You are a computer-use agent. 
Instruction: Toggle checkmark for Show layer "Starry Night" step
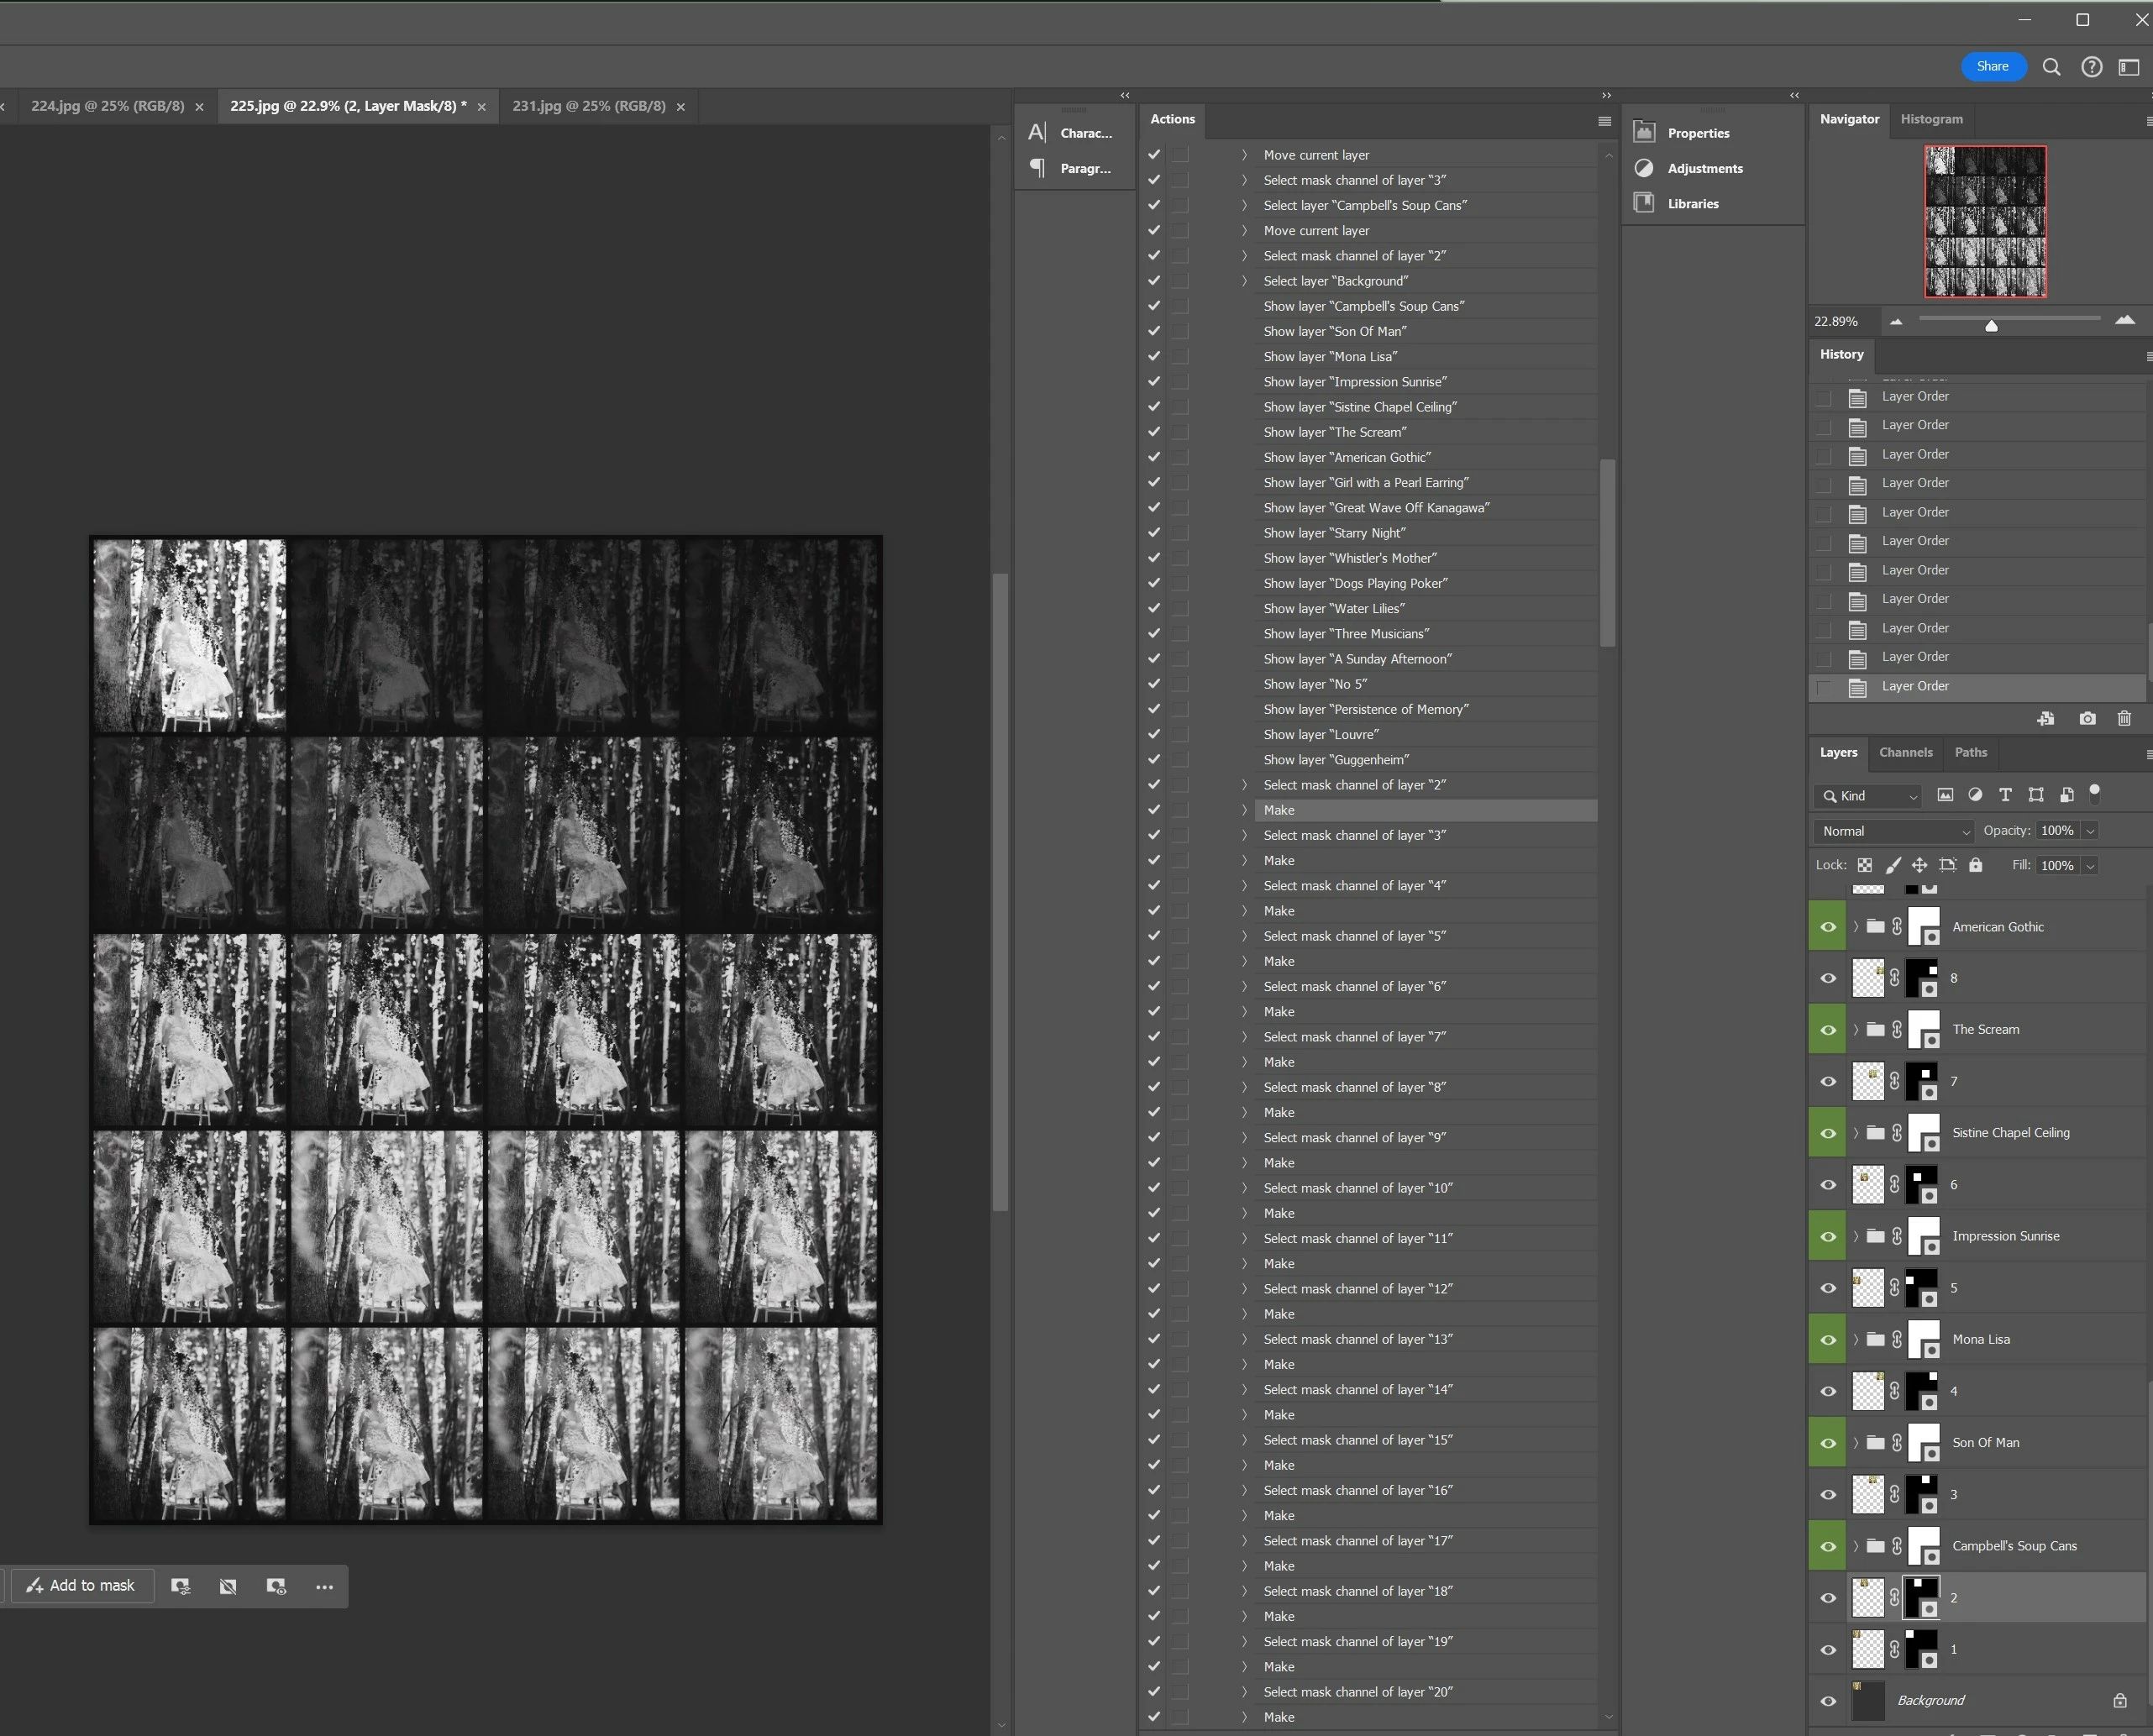coord(1154,533)
